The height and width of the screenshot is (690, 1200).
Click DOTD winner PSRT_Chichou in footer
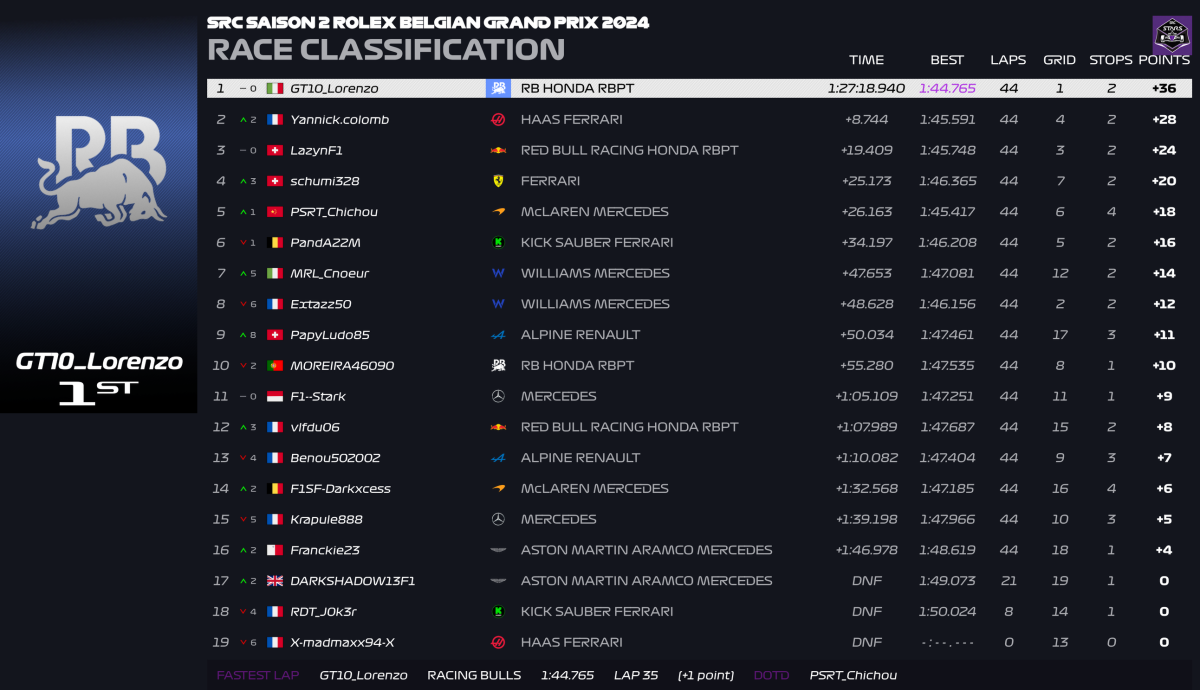(x=853, y=675)
